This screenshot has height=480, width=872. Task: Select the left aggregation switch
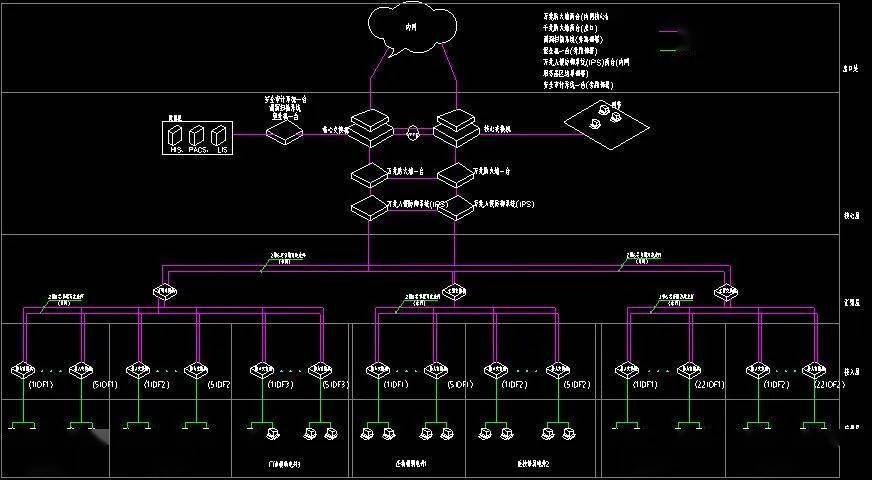pyautogui.click(x=165, y=292)
